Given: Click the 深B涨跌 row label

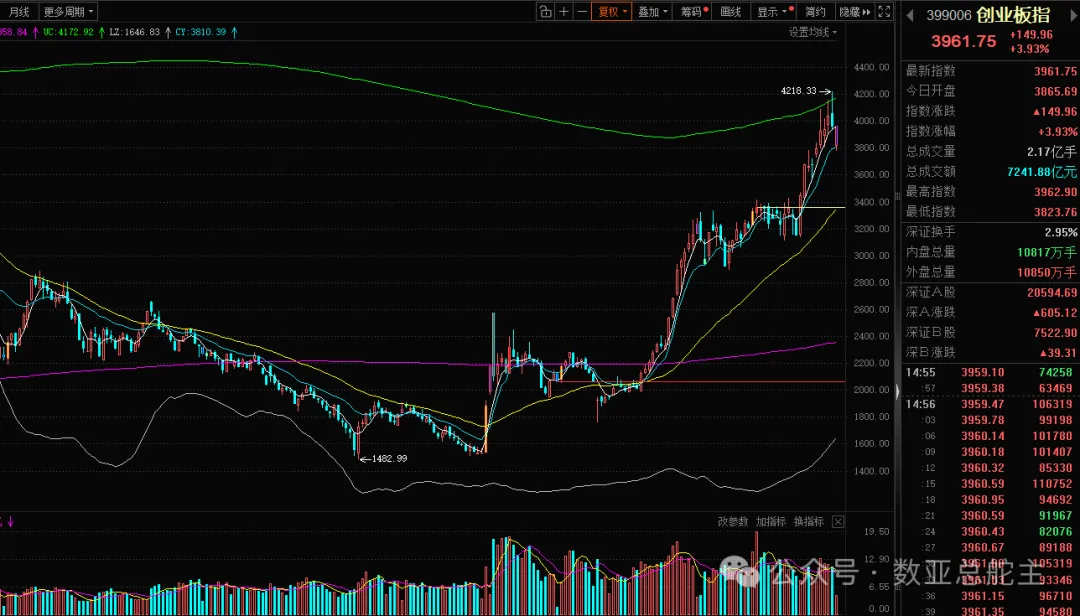Looking at the screenshot, I should pos(931,352).
